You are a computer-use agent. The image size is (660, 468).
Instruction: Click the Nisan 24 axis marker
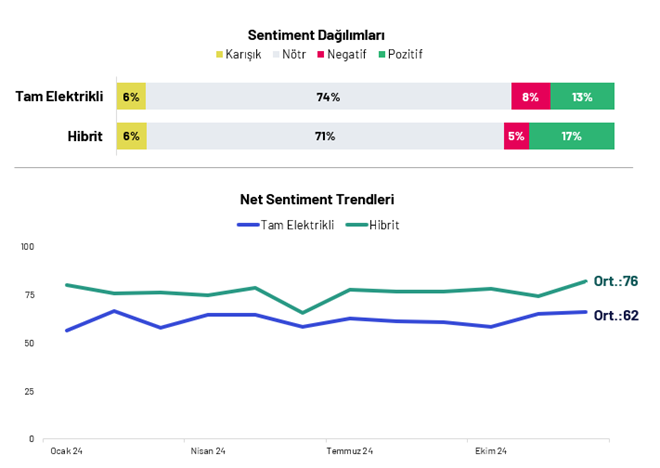click(208, 451)
